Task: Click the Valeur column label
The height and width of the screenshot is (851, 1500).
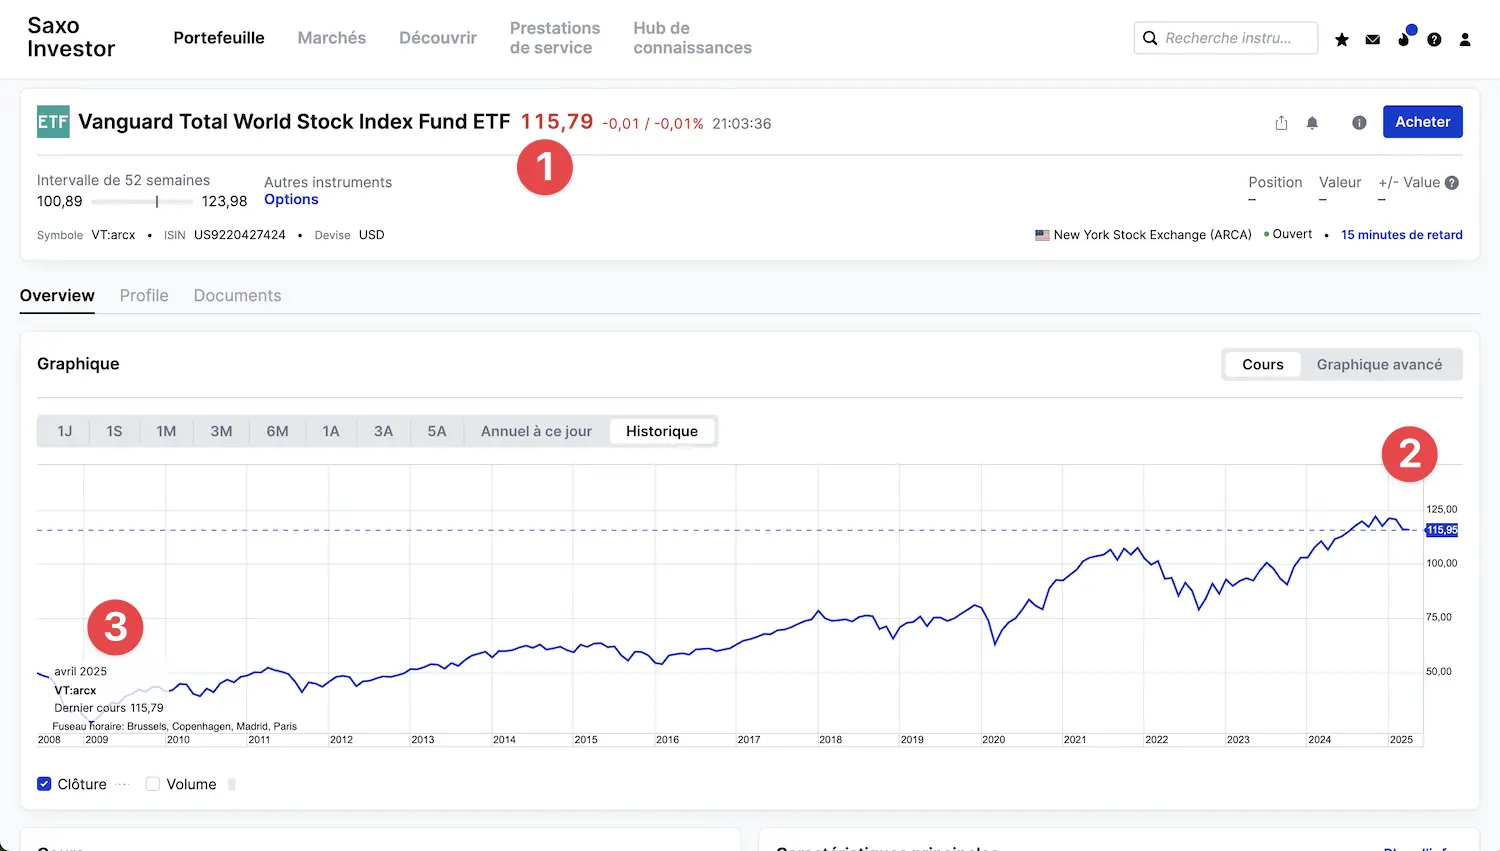Action: (1340, 182)
